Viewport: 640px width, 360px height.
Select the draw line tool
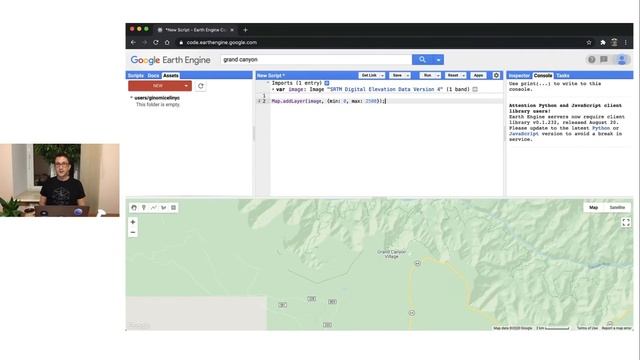(x=154, y=208)
